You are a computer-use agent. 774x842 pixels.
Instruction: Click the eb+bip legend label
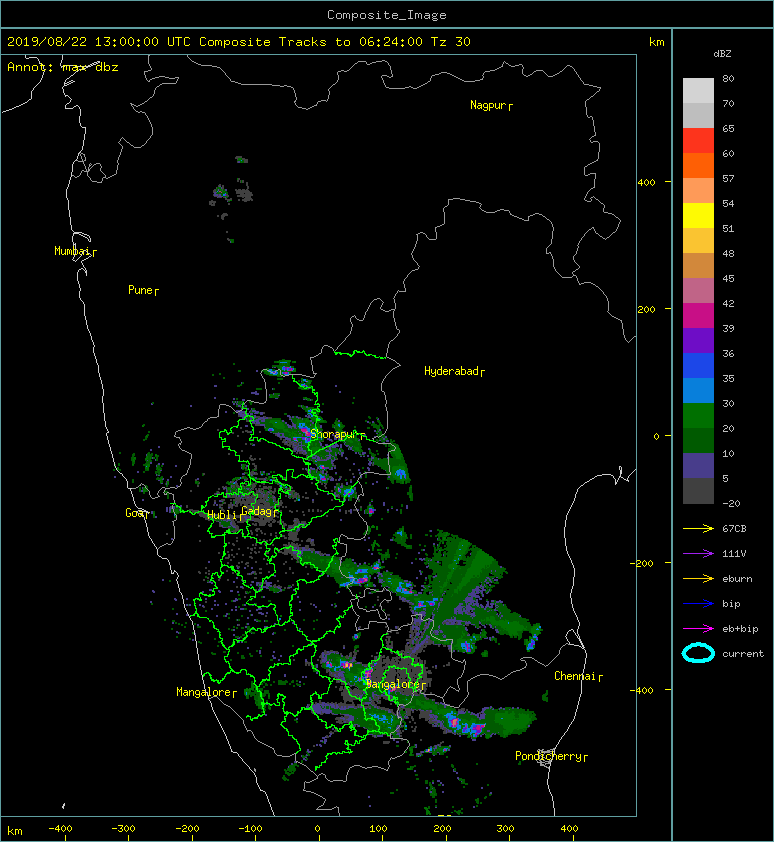pyautogui.click(x=740, y=629)
